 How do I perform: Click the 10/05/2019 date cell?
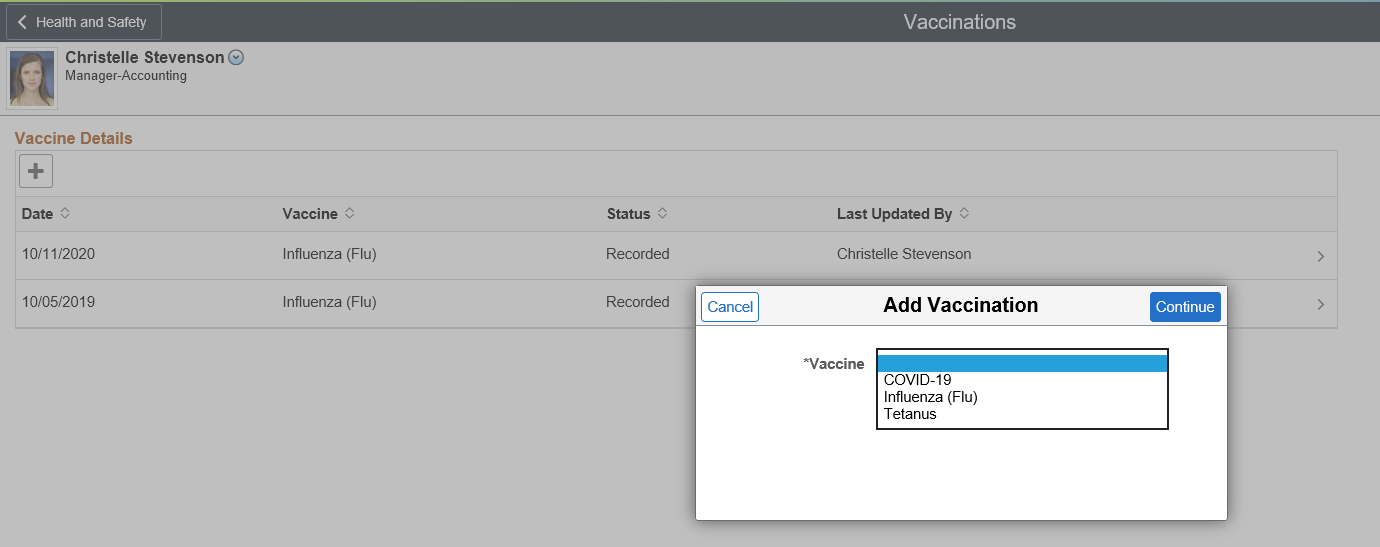point(58,302)
